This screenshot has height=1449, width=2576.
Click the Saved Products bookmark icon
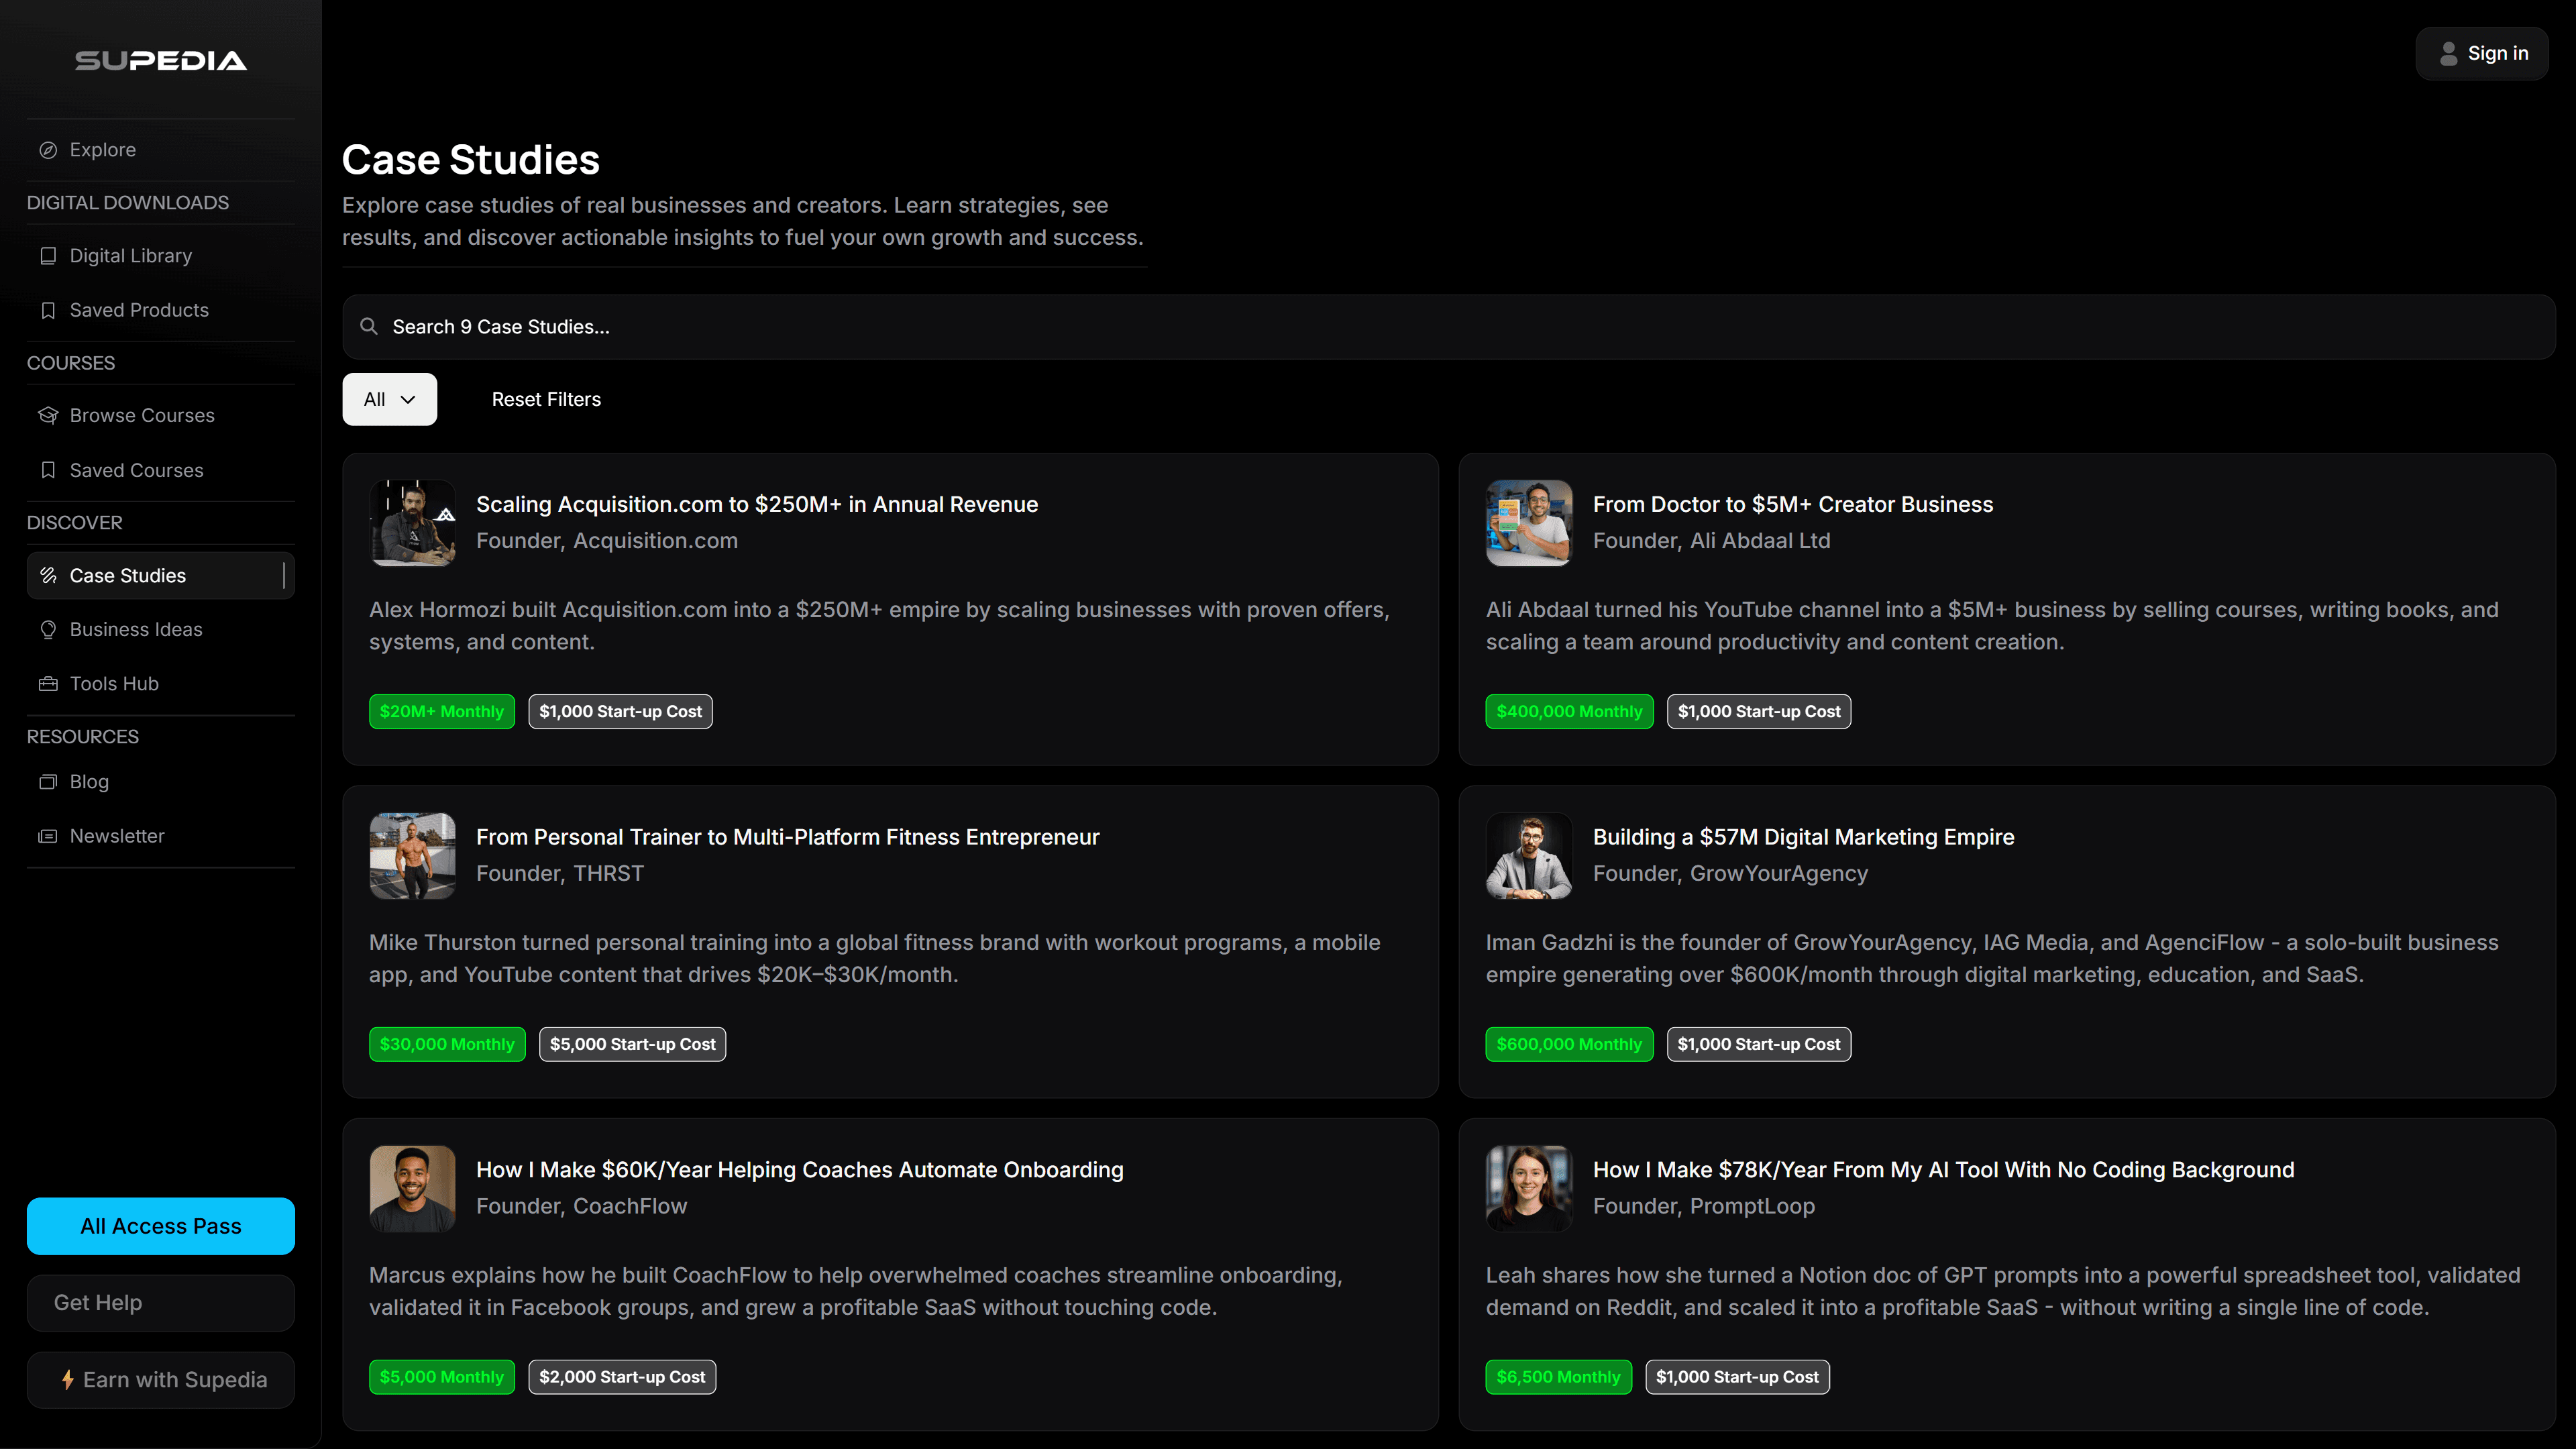(x=48, y=310)
